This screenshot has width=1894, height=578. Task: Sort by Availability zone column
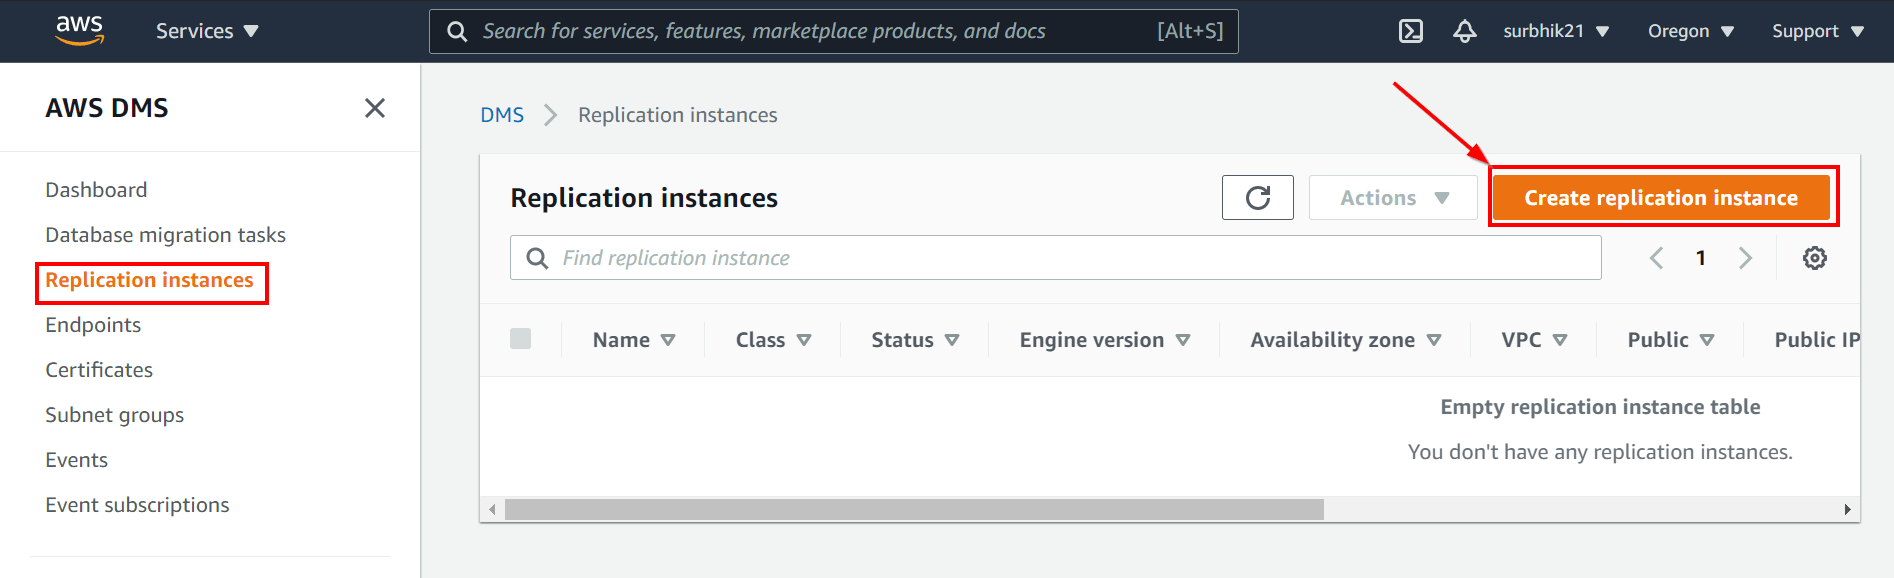pyautogui.click(x=1346, y=340)
